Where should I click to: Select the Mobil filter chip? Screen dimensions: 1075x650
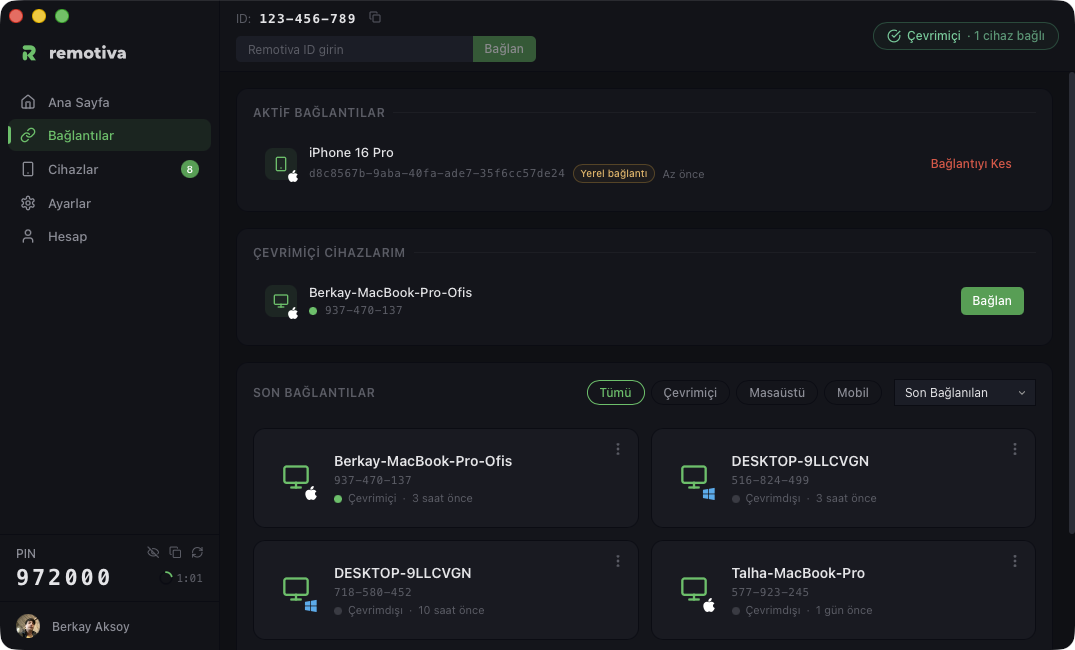click(x=853, y=393)
